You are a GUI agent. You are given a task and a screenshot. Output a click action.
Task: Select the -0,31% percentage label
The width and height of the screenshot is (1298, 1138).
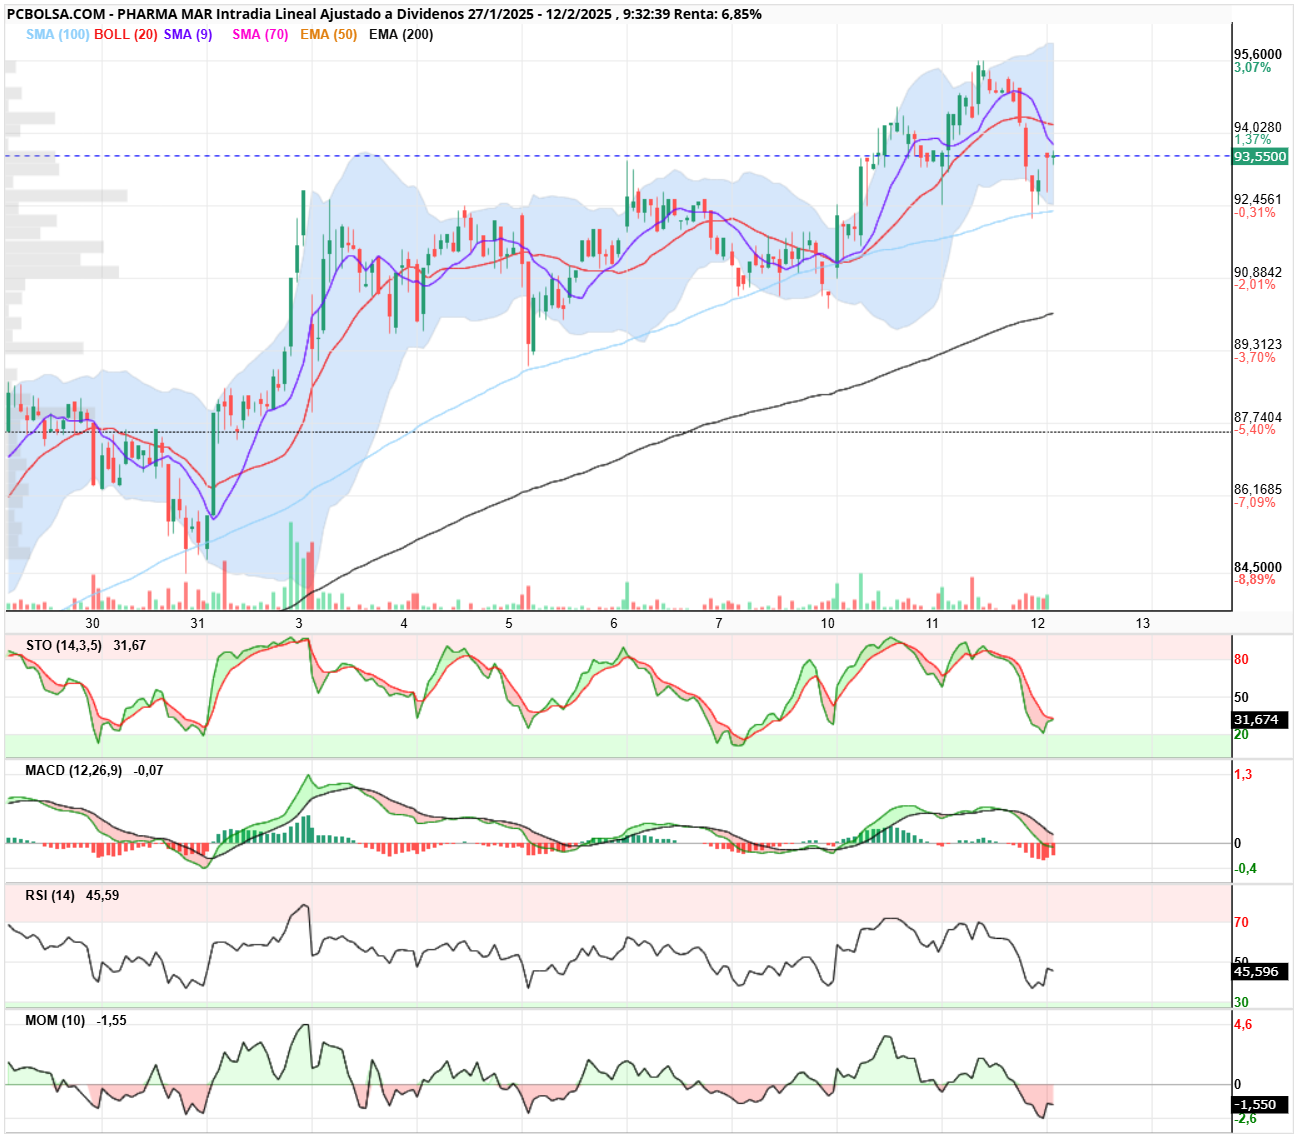[x=1255, y=212]
